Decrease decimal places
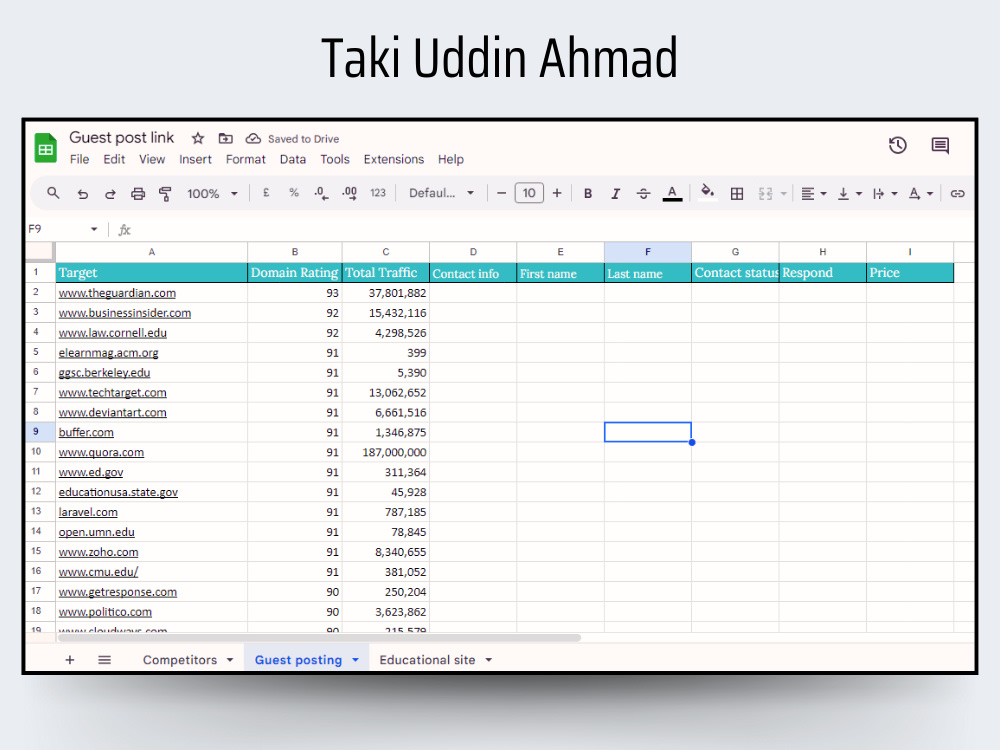This screenshot has height=750, width=1000. (x=321, y=193)
